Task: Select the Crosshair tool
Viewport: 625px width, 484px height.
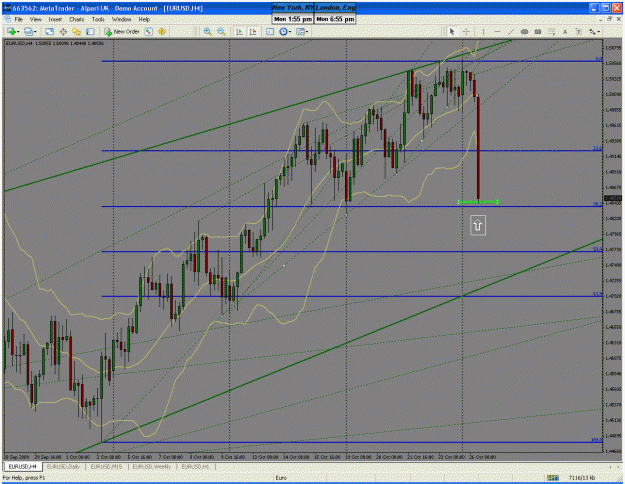Action: coord(466,31)
